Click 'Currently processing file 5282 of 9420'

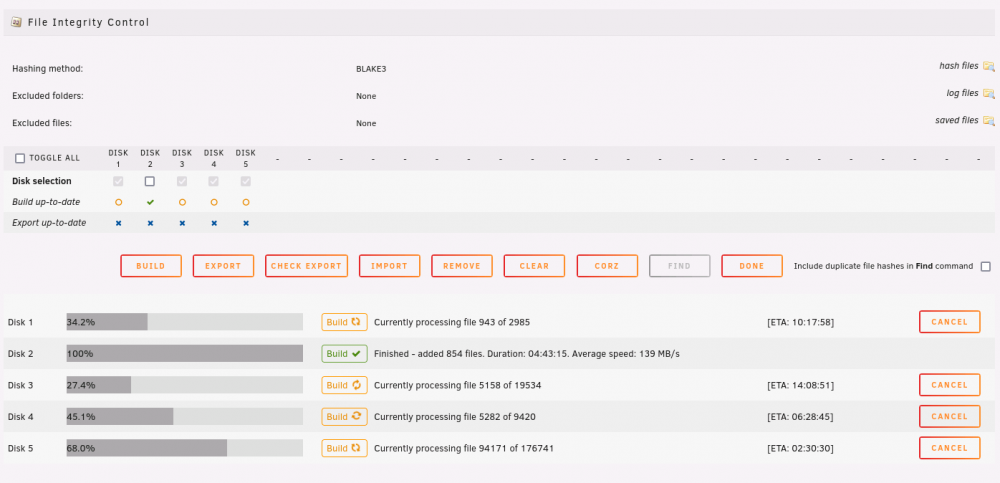pos(455,417)
